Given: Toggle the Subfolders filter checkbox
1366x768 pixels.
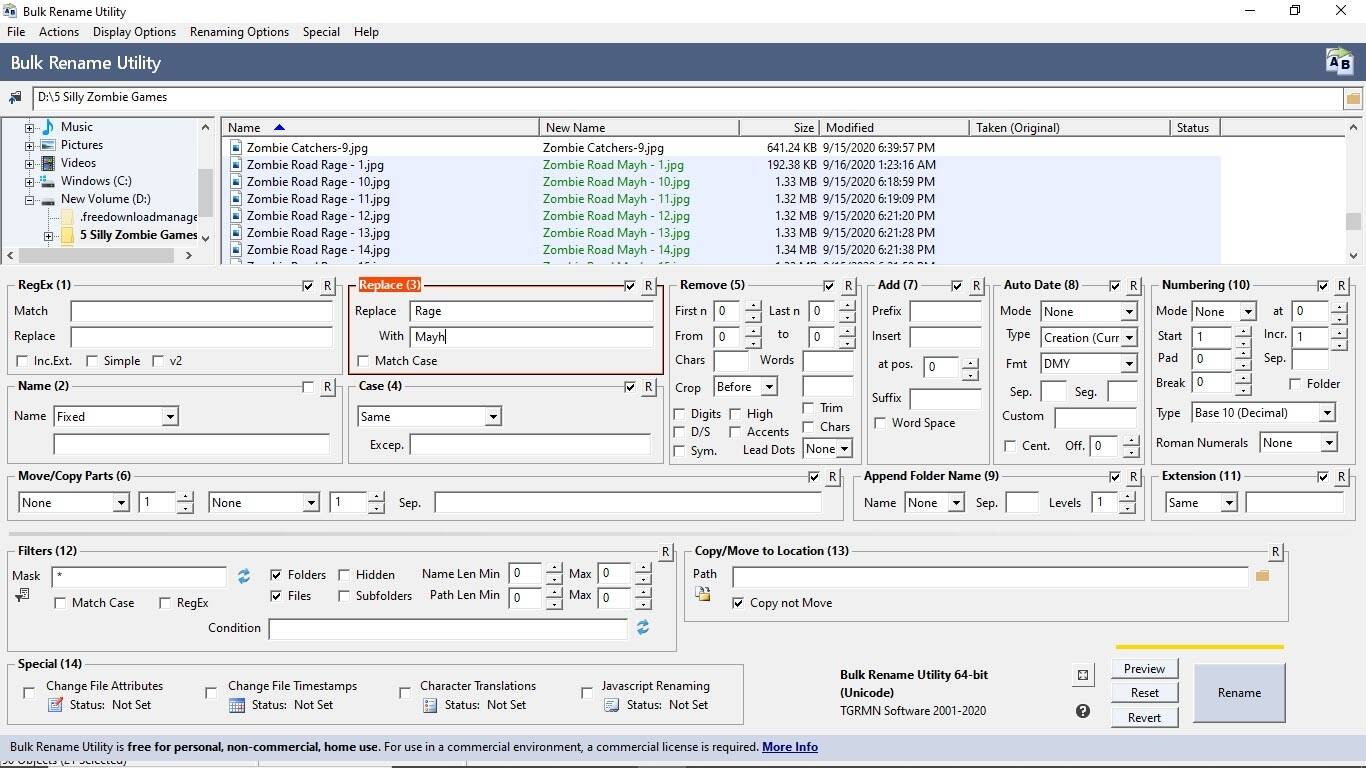Looking at the screenshot, I should [x=344, y=596].
